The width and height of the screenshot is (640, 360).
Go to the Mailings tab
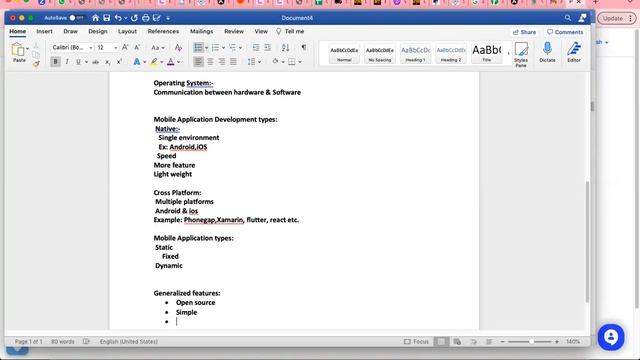click(201, 31)
